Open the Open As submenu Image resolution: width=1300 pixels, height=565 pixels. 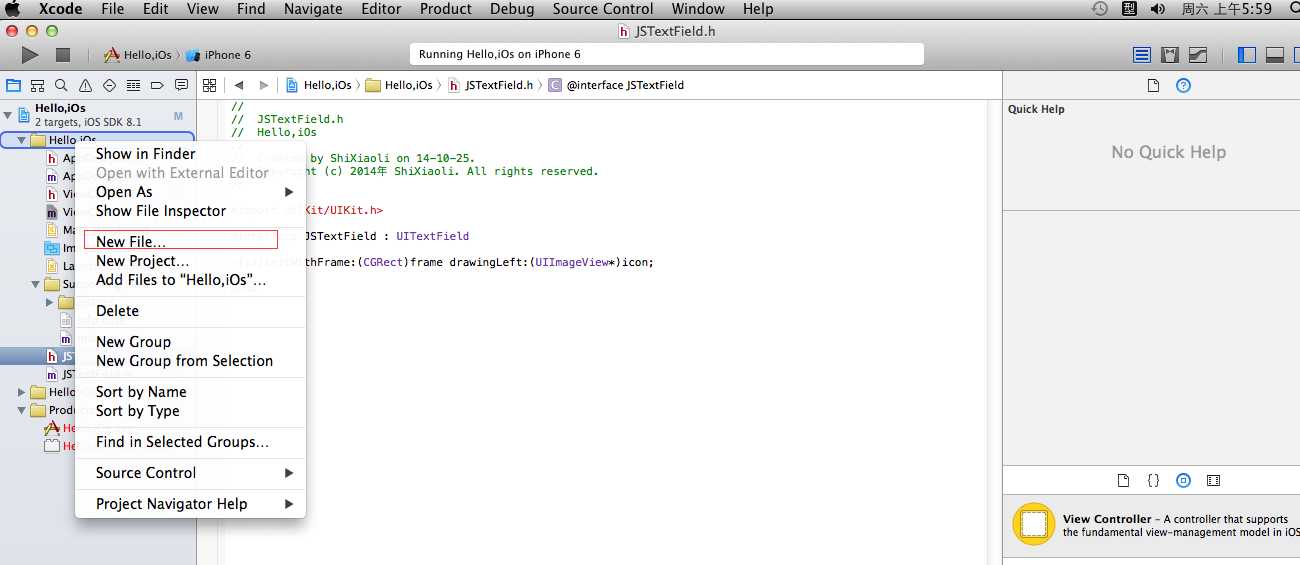(x=190, y=192)
